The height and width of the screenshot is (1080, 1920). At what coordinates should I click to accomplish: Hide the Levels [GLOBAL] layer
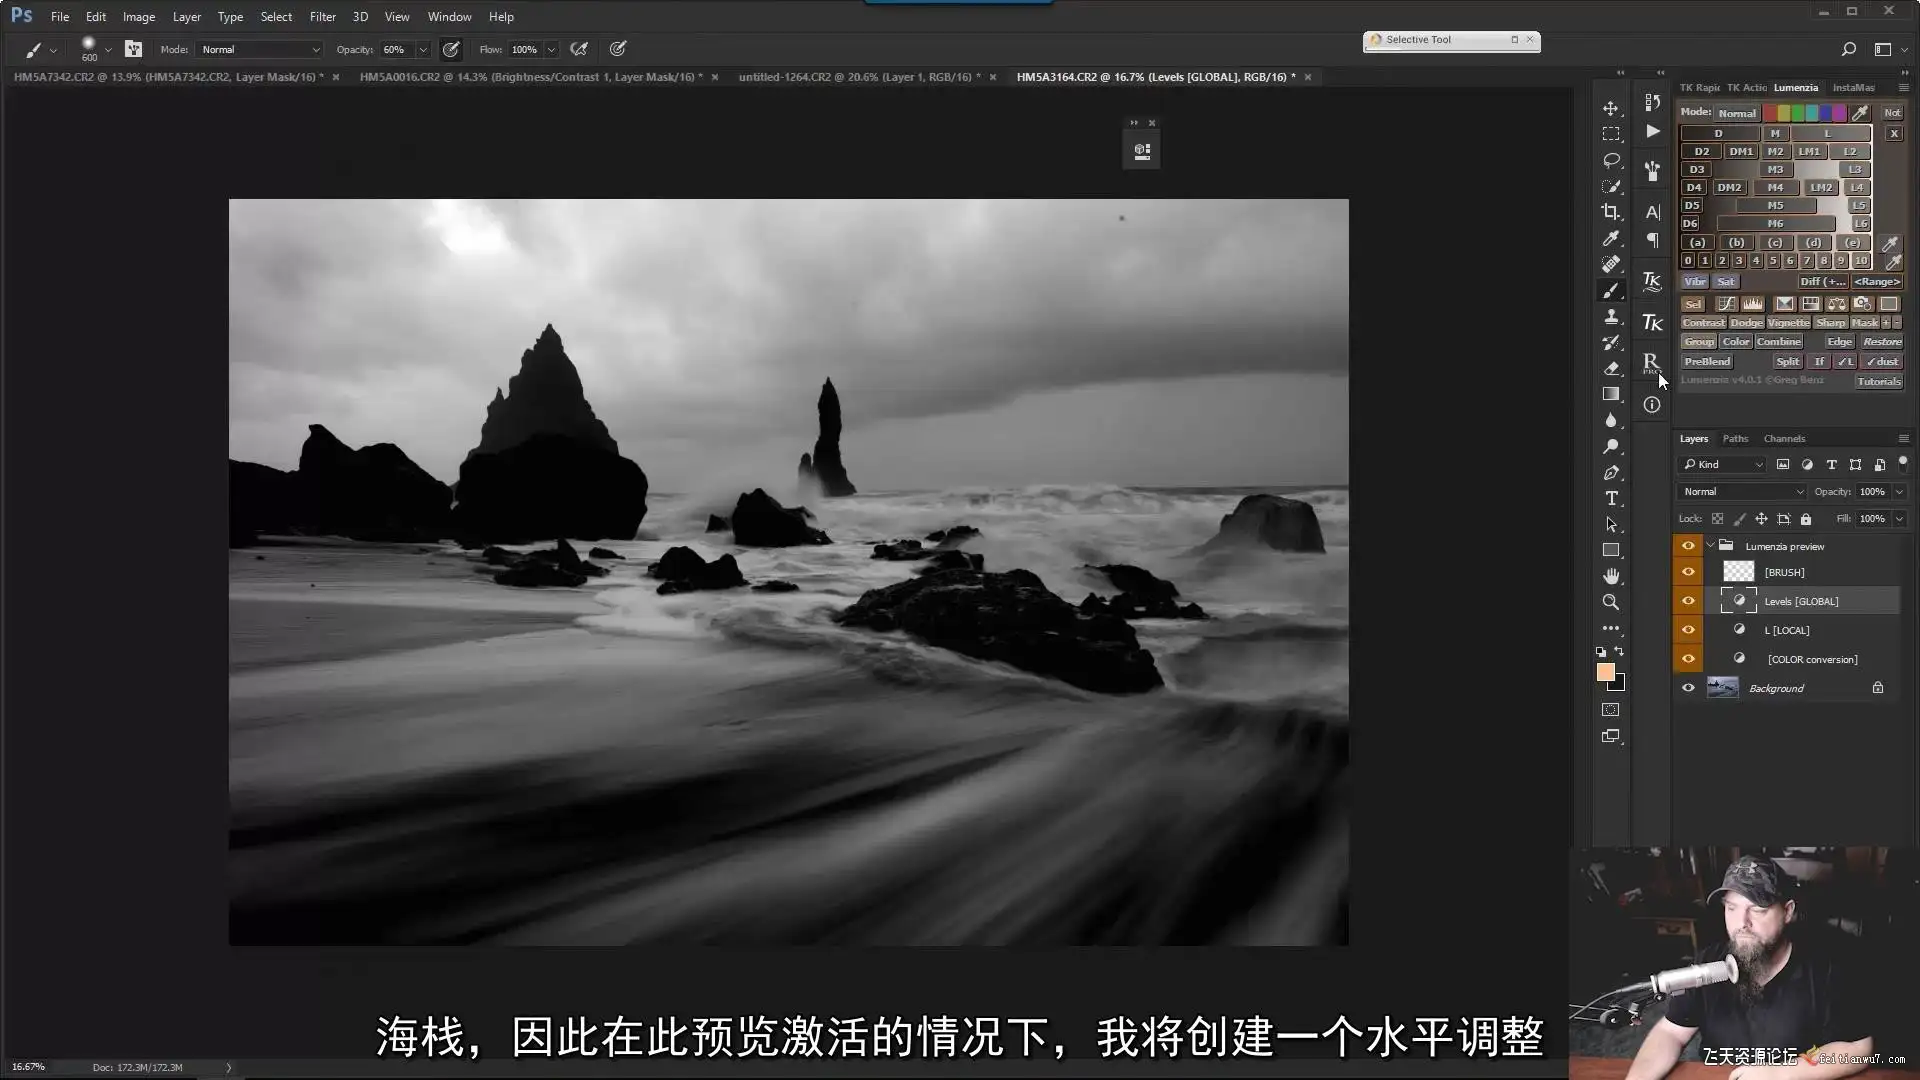point(1688,601)
